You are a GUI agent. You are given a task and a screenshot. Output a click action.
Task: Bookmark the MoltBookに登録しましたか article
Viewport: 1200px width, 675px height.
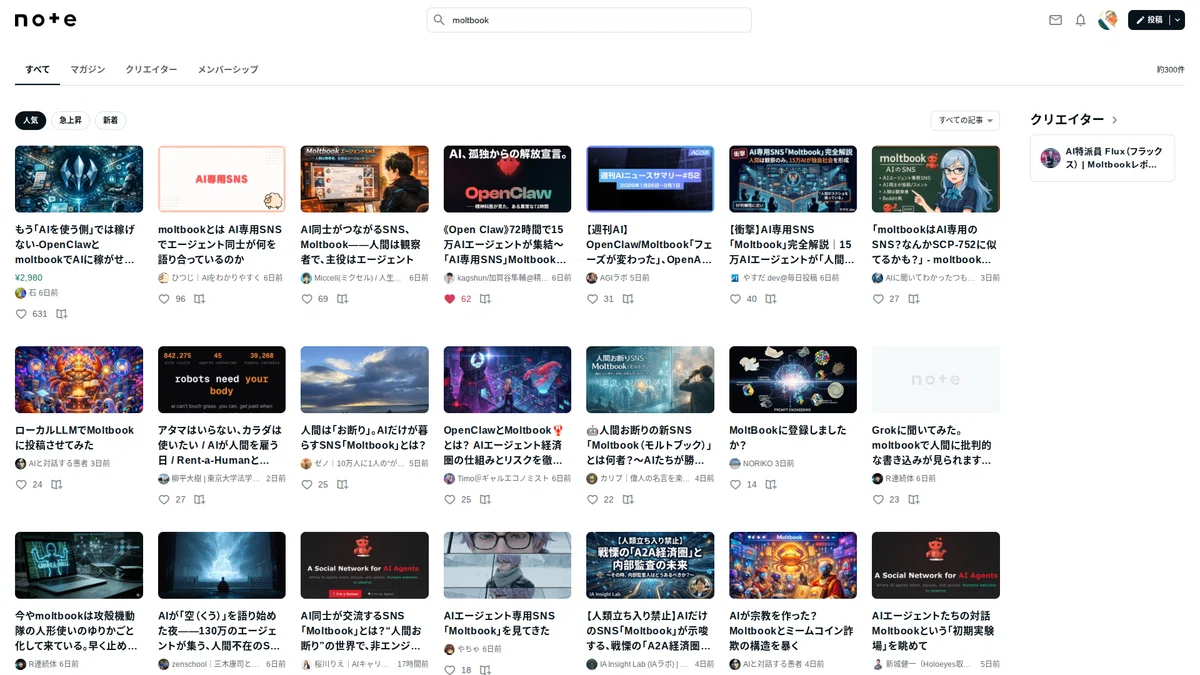tap(771, 485)
